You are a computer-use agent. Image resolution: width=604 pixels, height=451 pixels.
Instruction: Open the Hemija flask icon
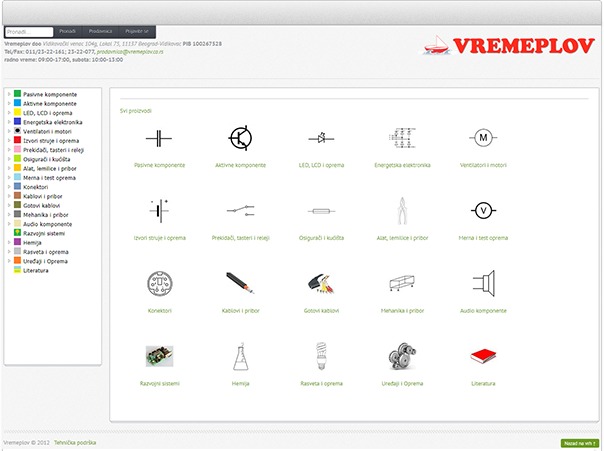click(240, 355)
